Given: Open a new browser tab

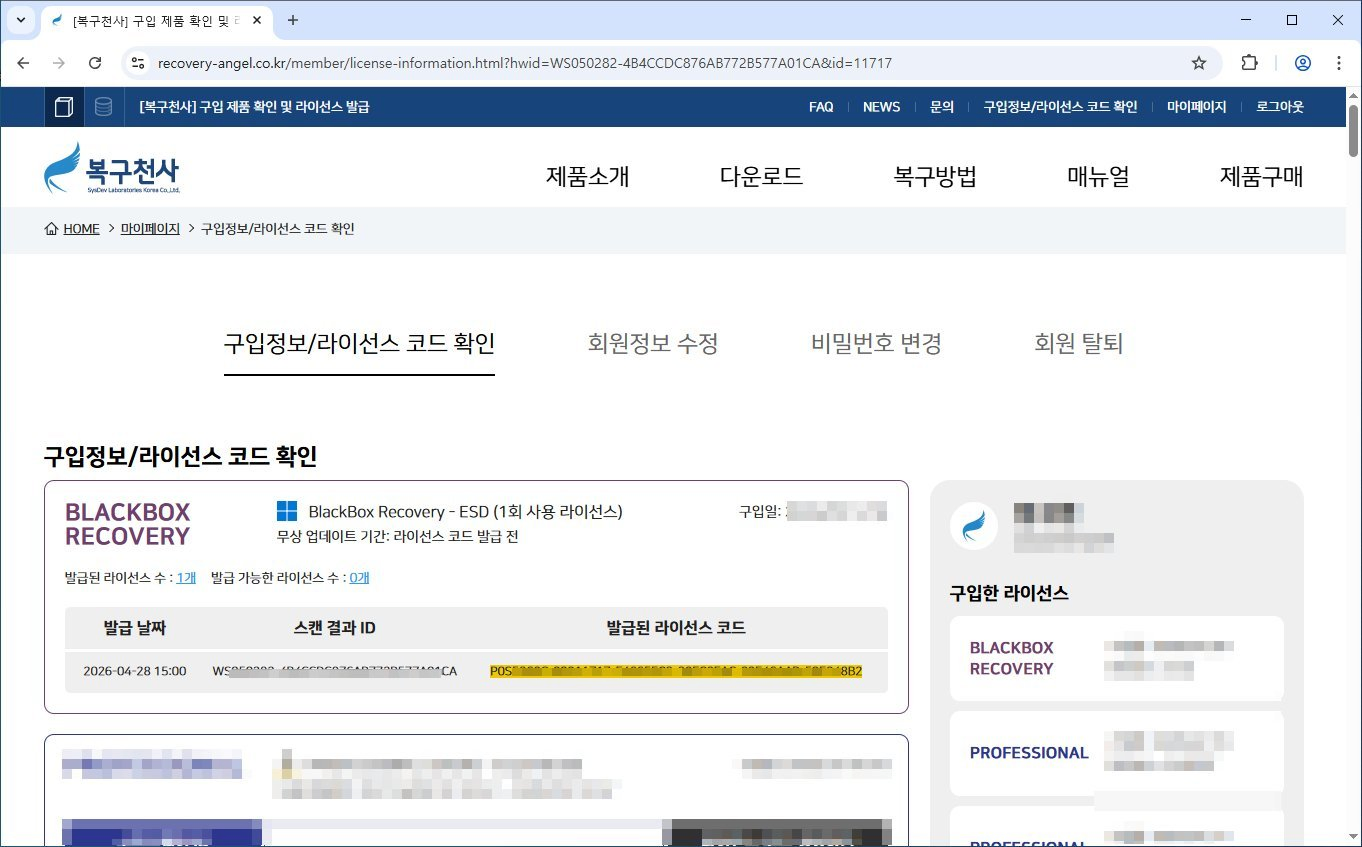Looking at the screenshot, I should click(293, 20).
